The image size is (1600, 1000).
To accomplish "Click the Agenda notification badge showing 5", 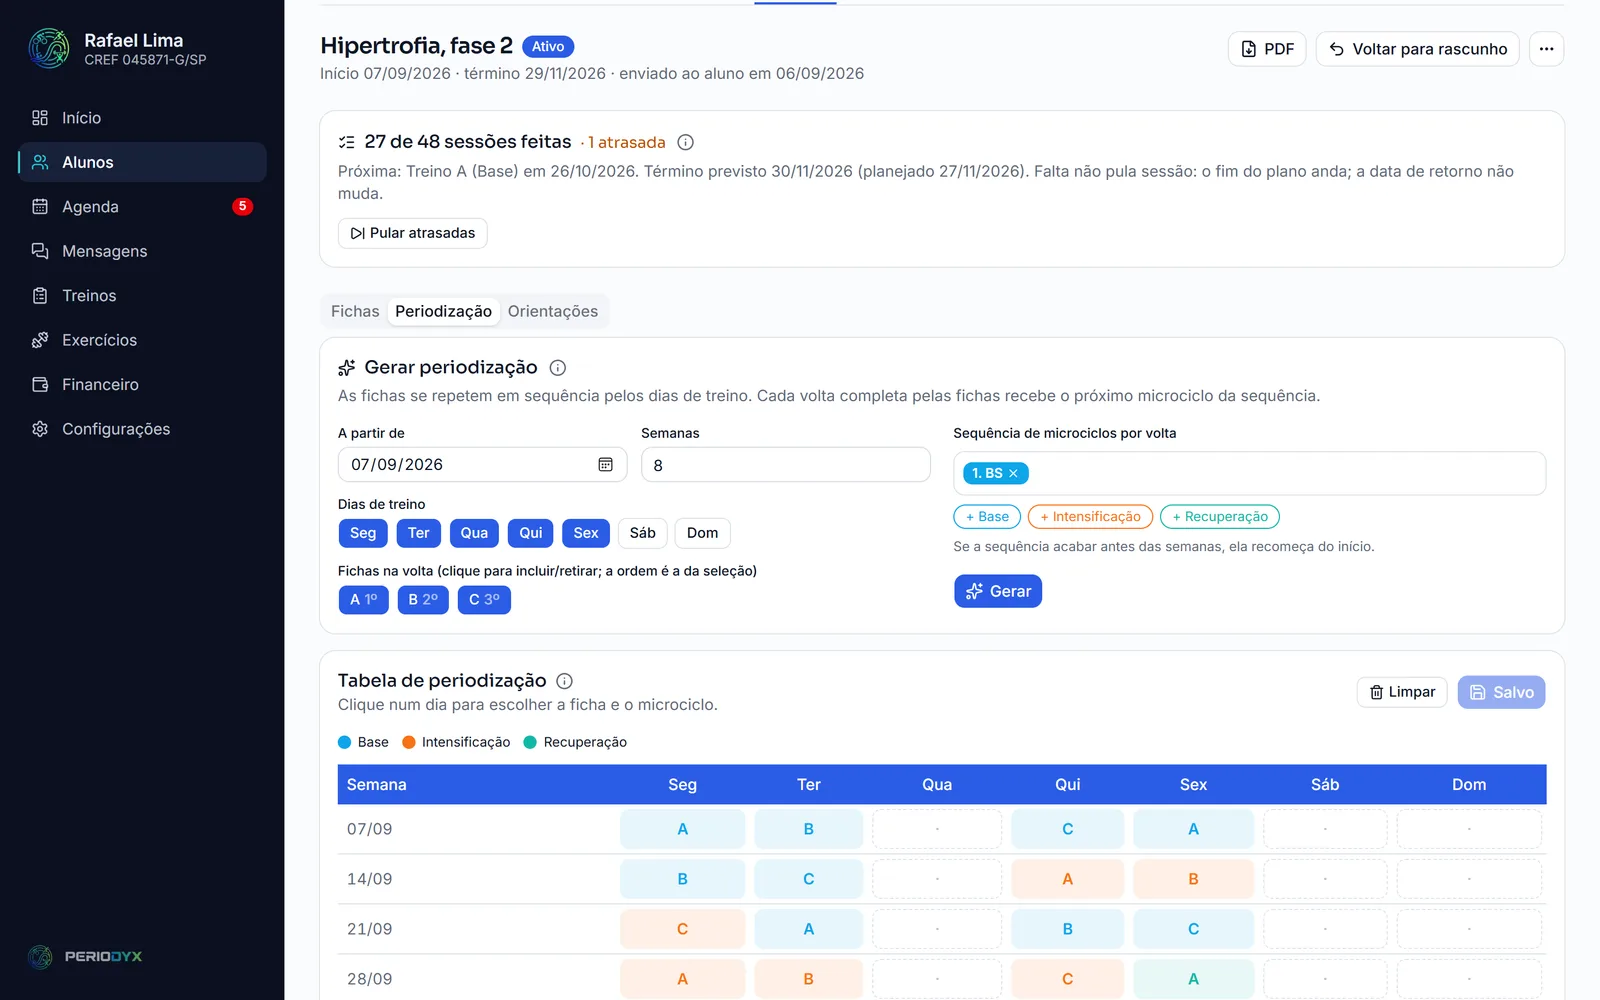I will [x=242, y=207].
